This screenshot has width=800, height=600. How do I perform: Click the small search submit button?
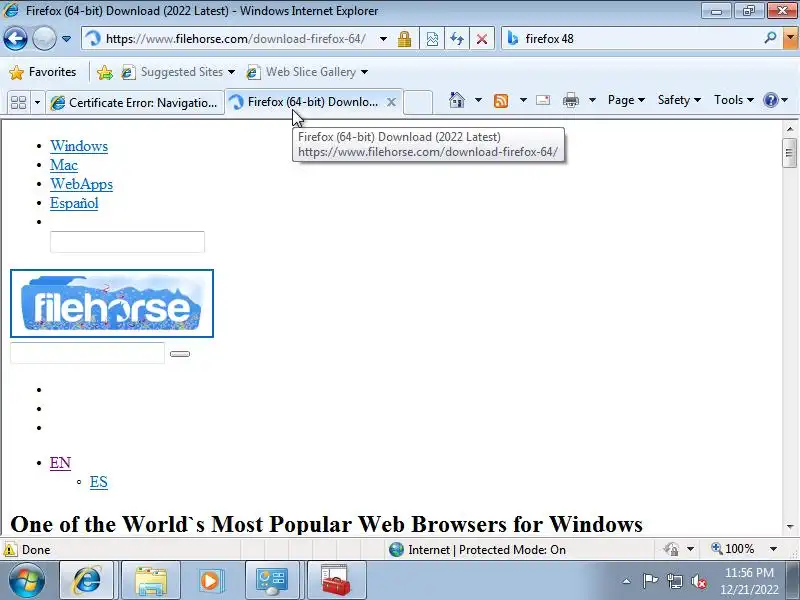180,354
